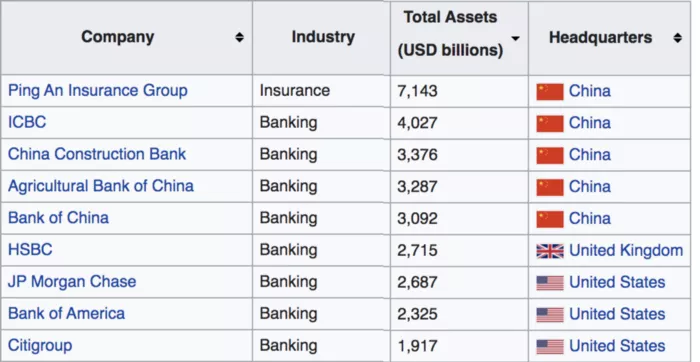Open Ping An Insurance Group link

pos(98,91)
